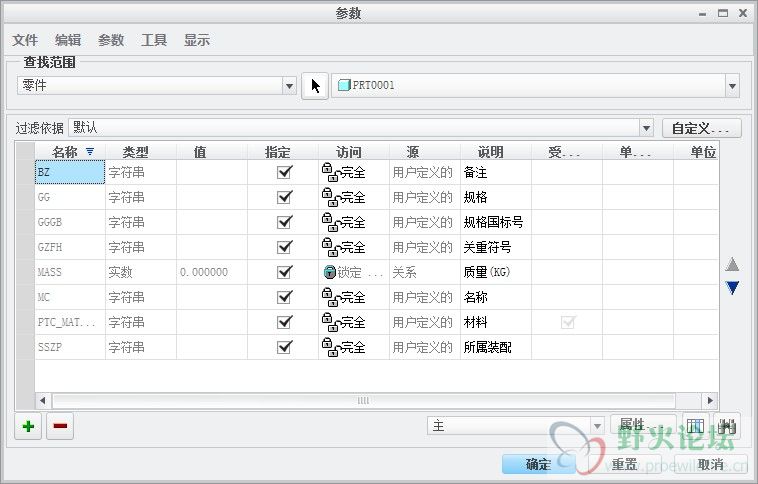
Task: Click the move-down blue triangle arrow
Action: click(x=732, y=288)
